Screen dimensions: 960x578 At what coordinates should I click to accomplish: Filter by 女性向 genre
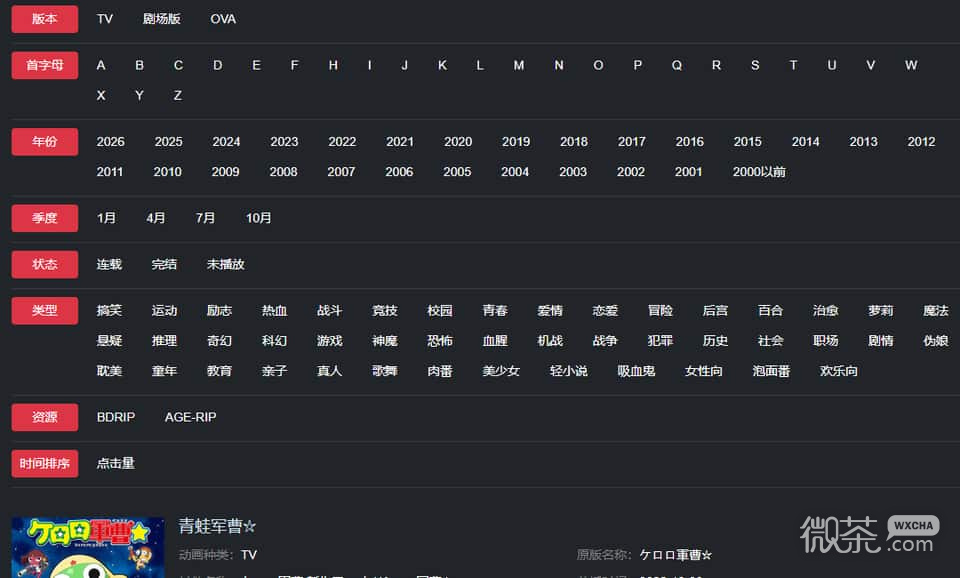pyautogui.click(x=703, y=371)
